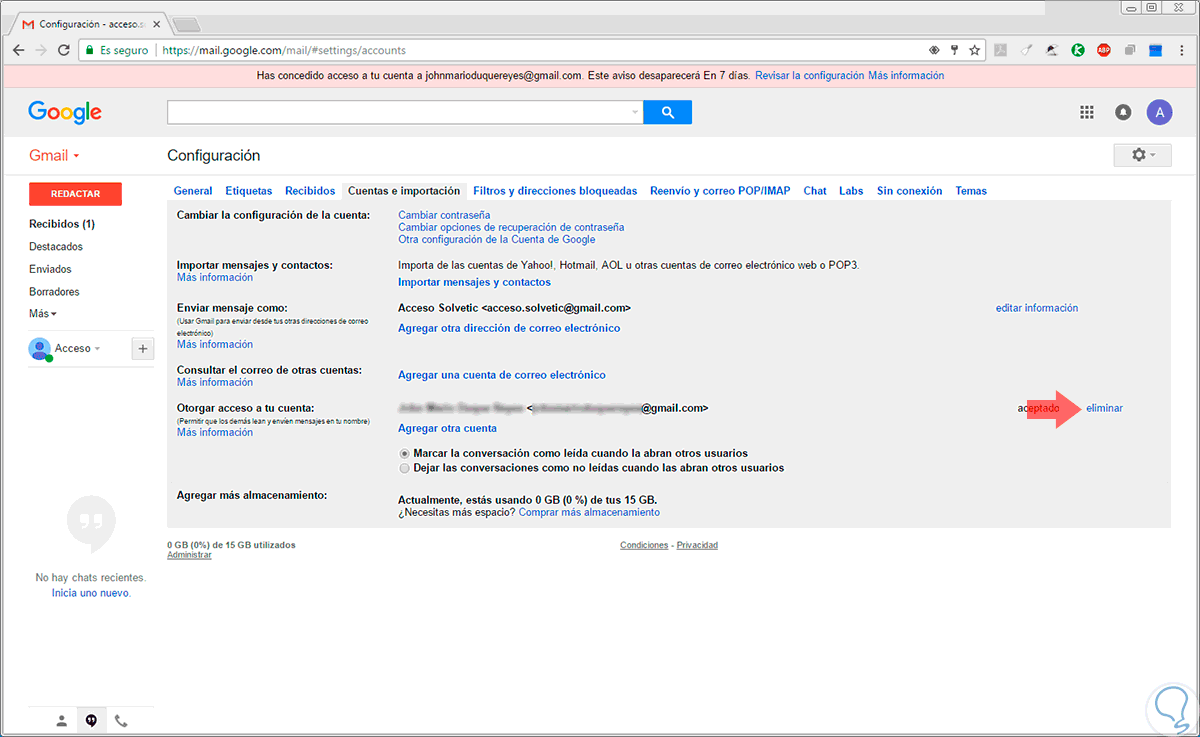Open the Adobe PDF extension icon
Viewport: 1200px width, 737px height.
tap(1001, 50)
